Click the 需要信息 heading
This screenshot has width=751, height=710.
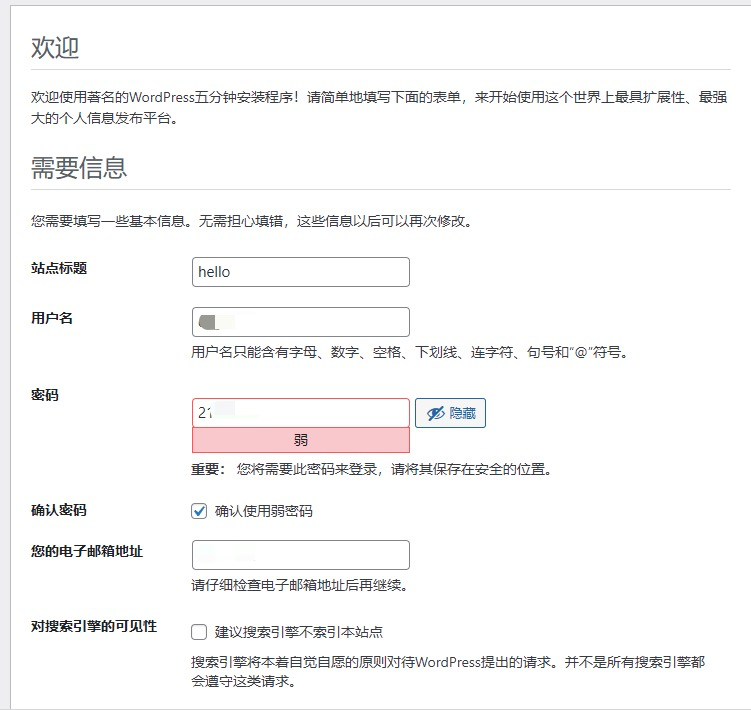[79, 168]
